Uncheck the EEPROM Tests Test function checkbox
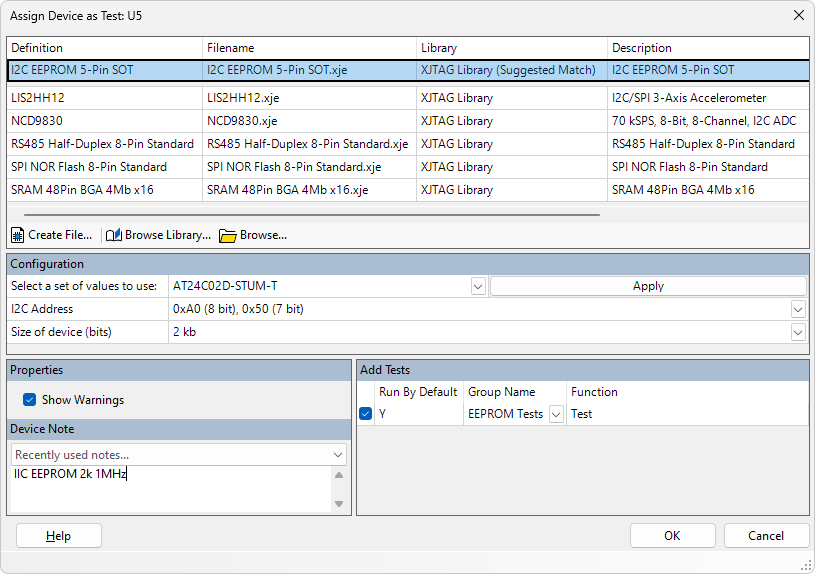Screen dimensions: 815x574 pos(365,414)
